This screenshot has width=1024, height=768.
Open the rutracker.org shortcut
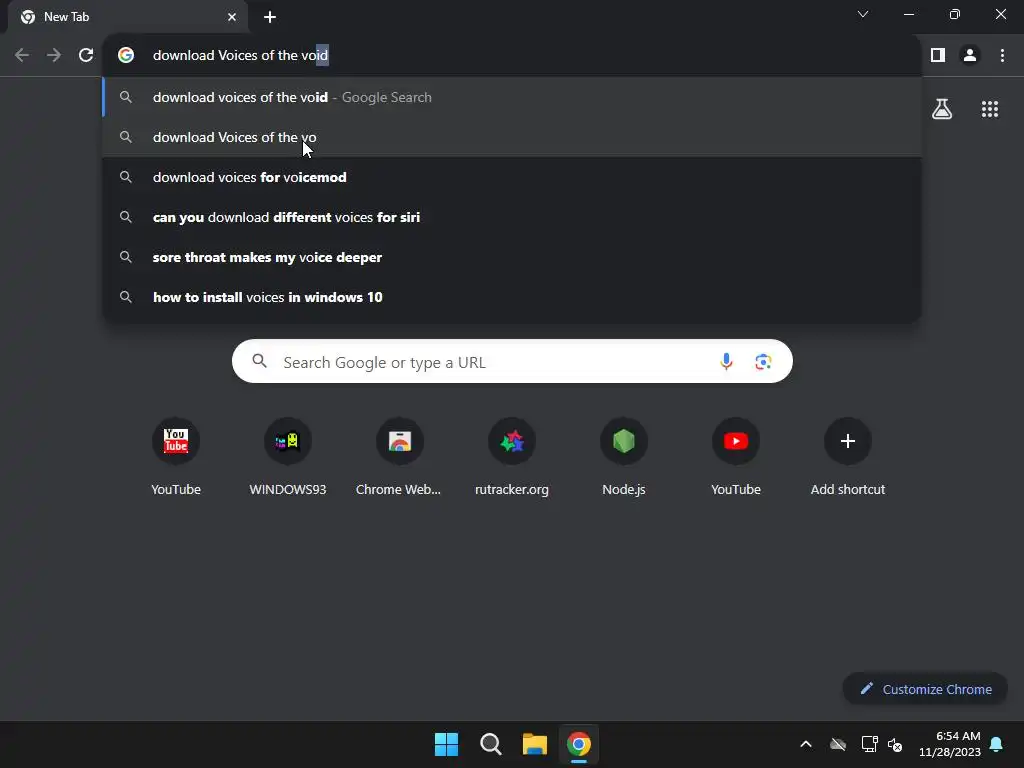coord(512,457)
